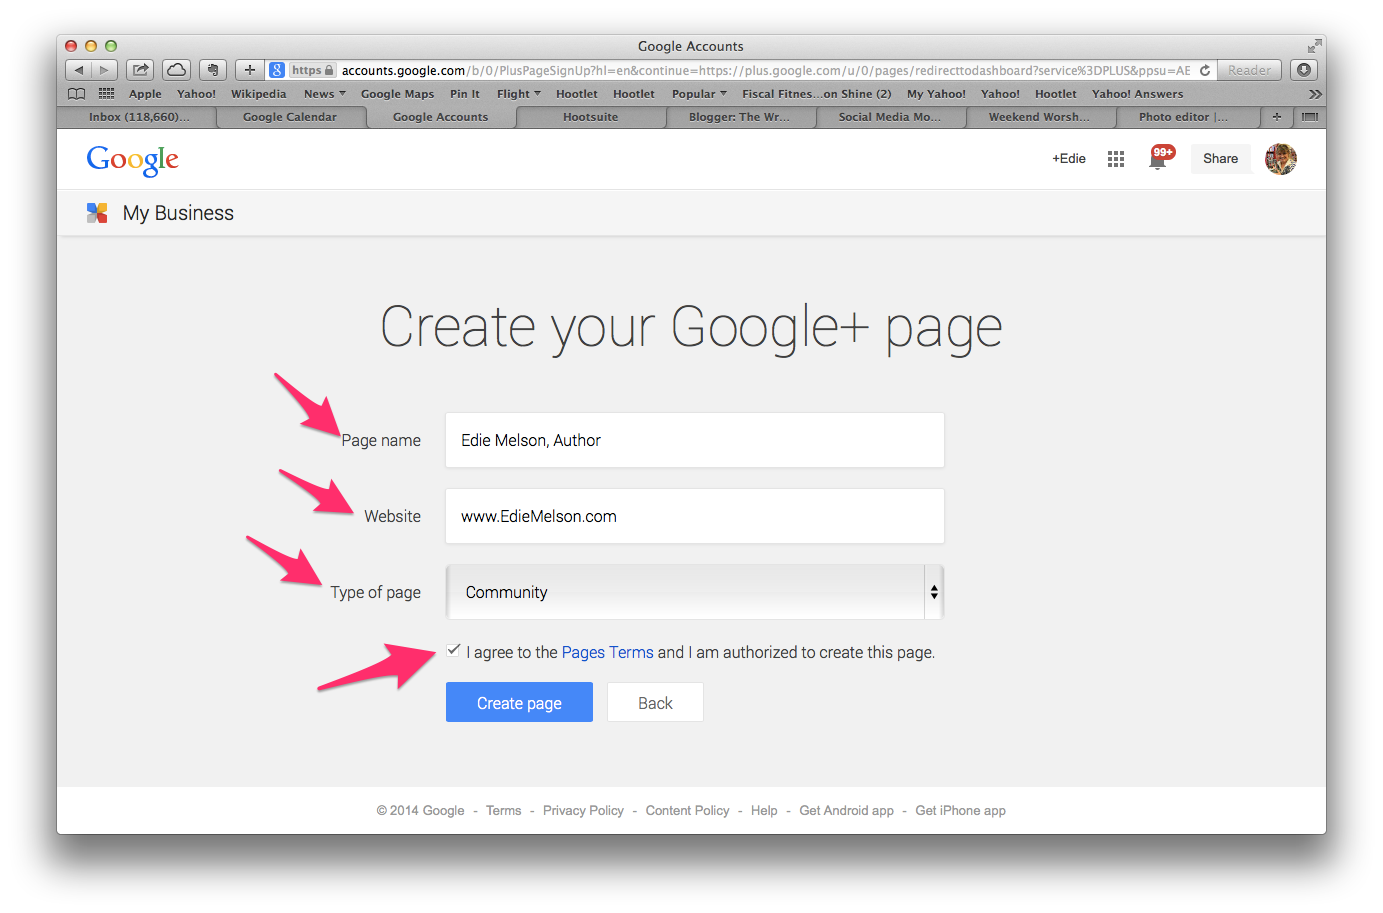The width and height of the screenshot is (1383, 913).
Task: Open the Privacy Policy footer link
Action: [x=583, y=810]
